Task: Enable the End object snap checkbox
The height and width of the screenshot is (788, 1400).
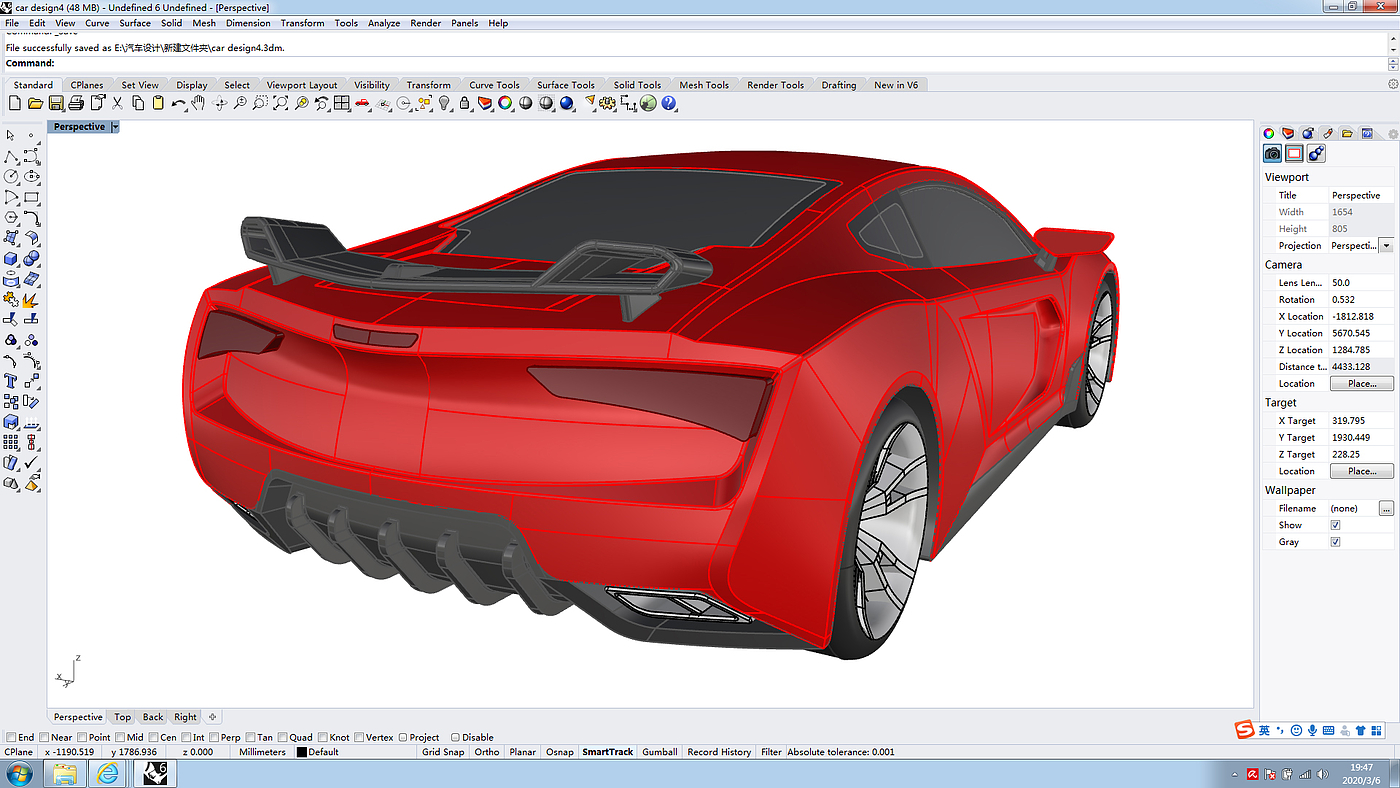Action: [x=11, y=737]
